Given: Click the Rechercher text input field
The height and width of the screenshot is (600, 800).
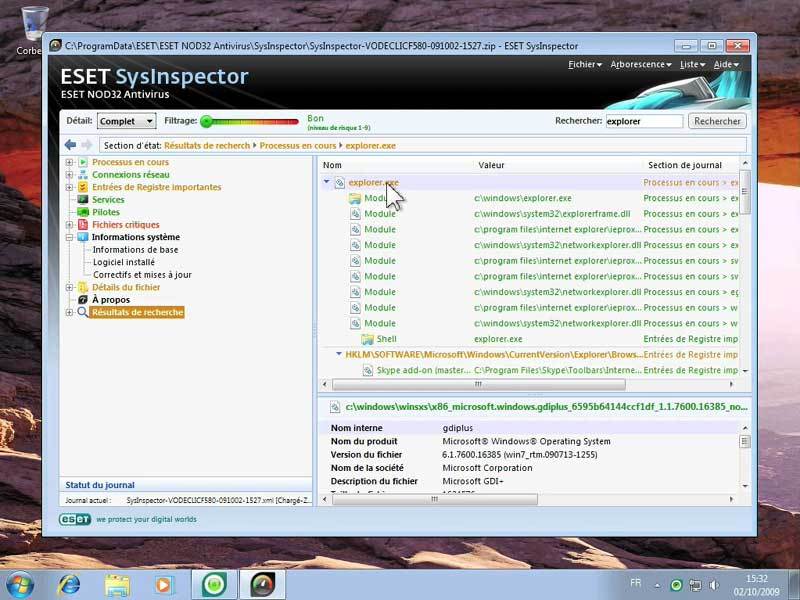Looking at the screenshot, I should point(644,121).
